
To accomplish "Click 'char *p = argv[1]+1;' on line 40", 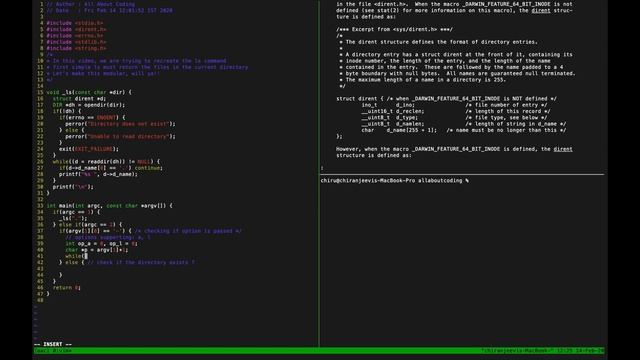I will [x=97, y=250].
